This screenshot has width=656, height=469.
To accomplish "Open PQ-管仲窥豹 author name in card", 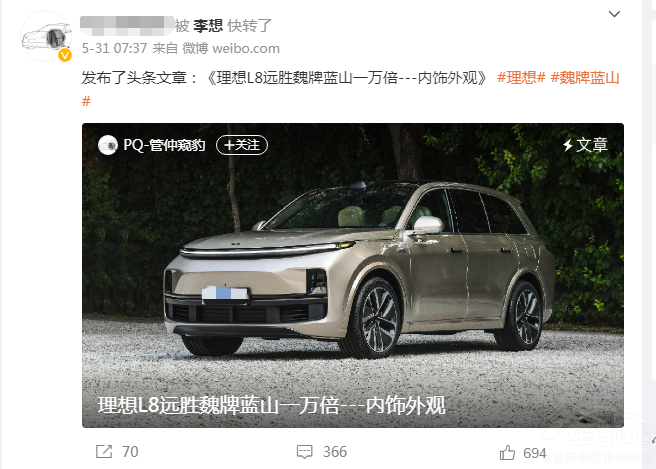I will pos(164,145).
